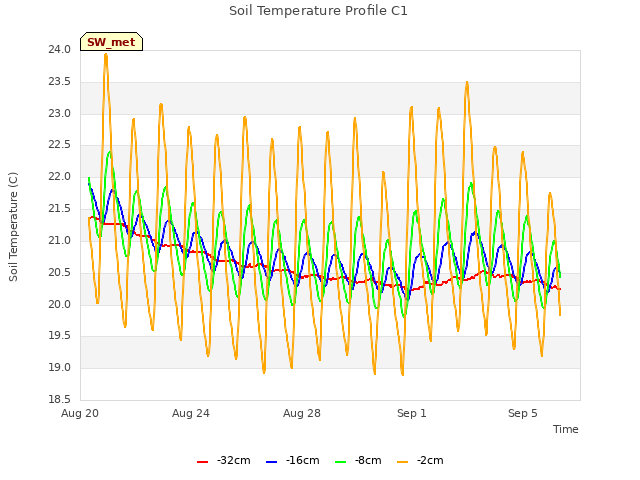
Task: Click the 20.5 y-axis tick label
Action: 60,272
